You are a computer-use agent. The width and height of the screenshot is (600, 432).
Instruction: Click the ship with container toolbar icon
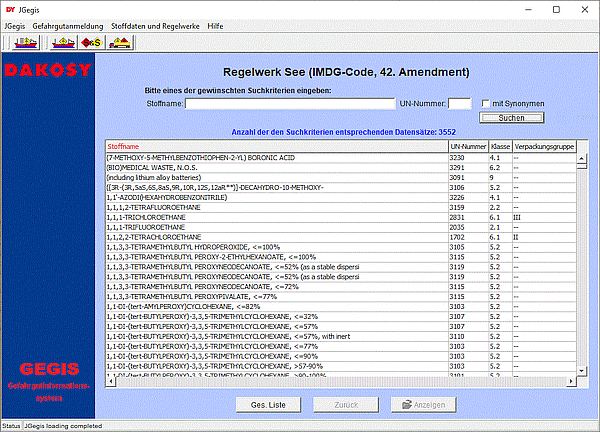[x=26, y=42]
